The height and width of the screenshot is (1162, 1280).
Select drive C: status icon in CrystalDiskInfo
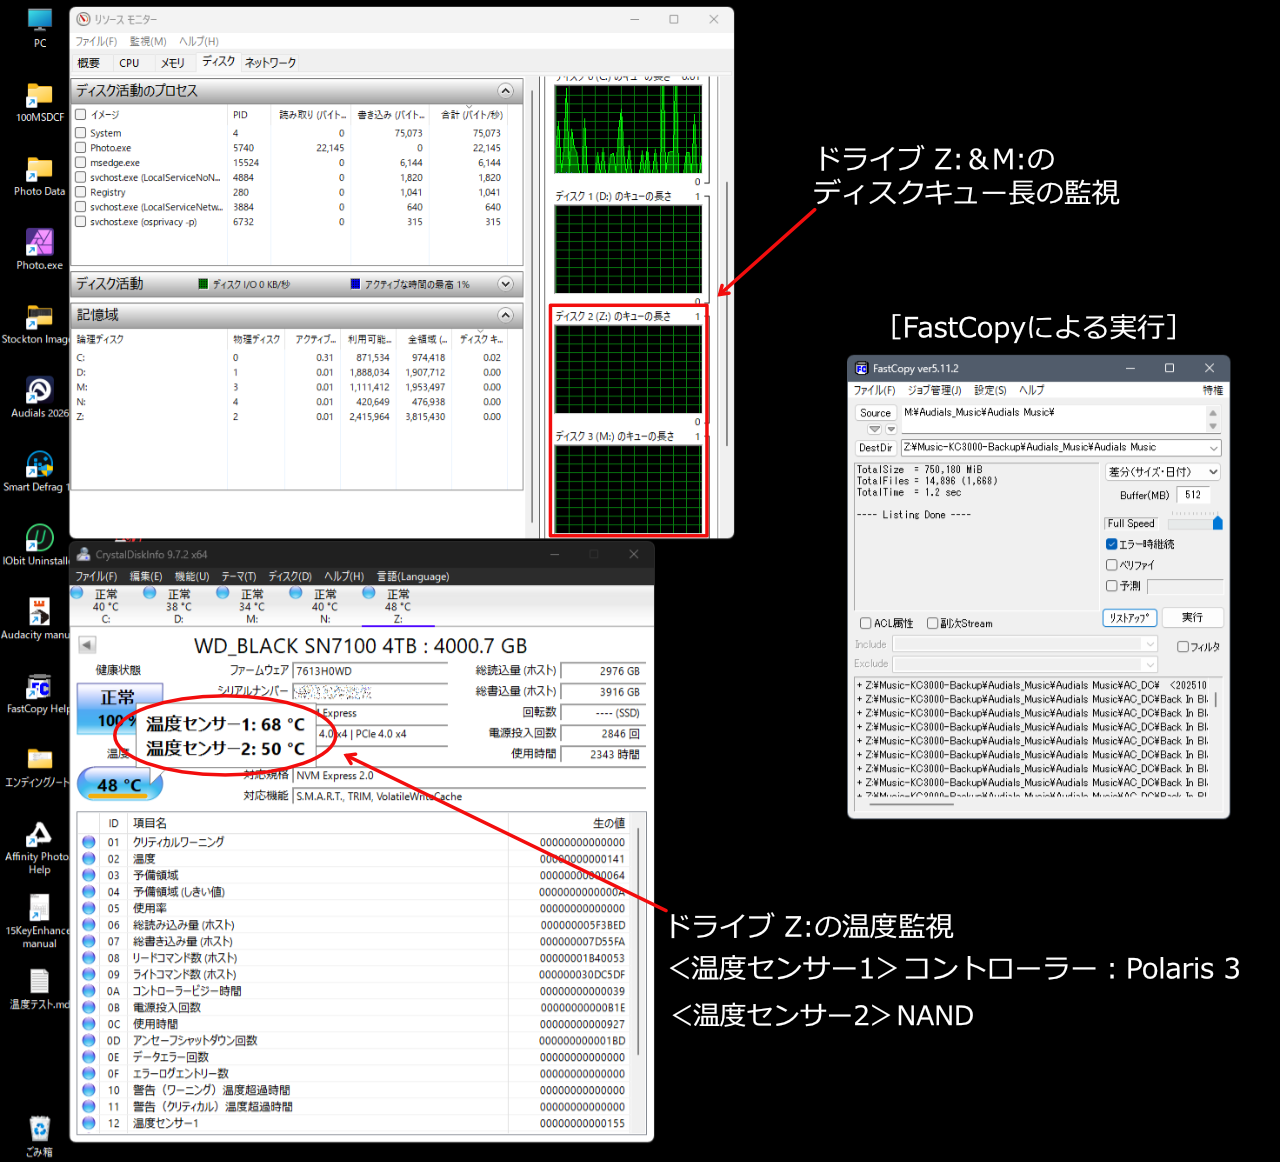coord(77,593)
